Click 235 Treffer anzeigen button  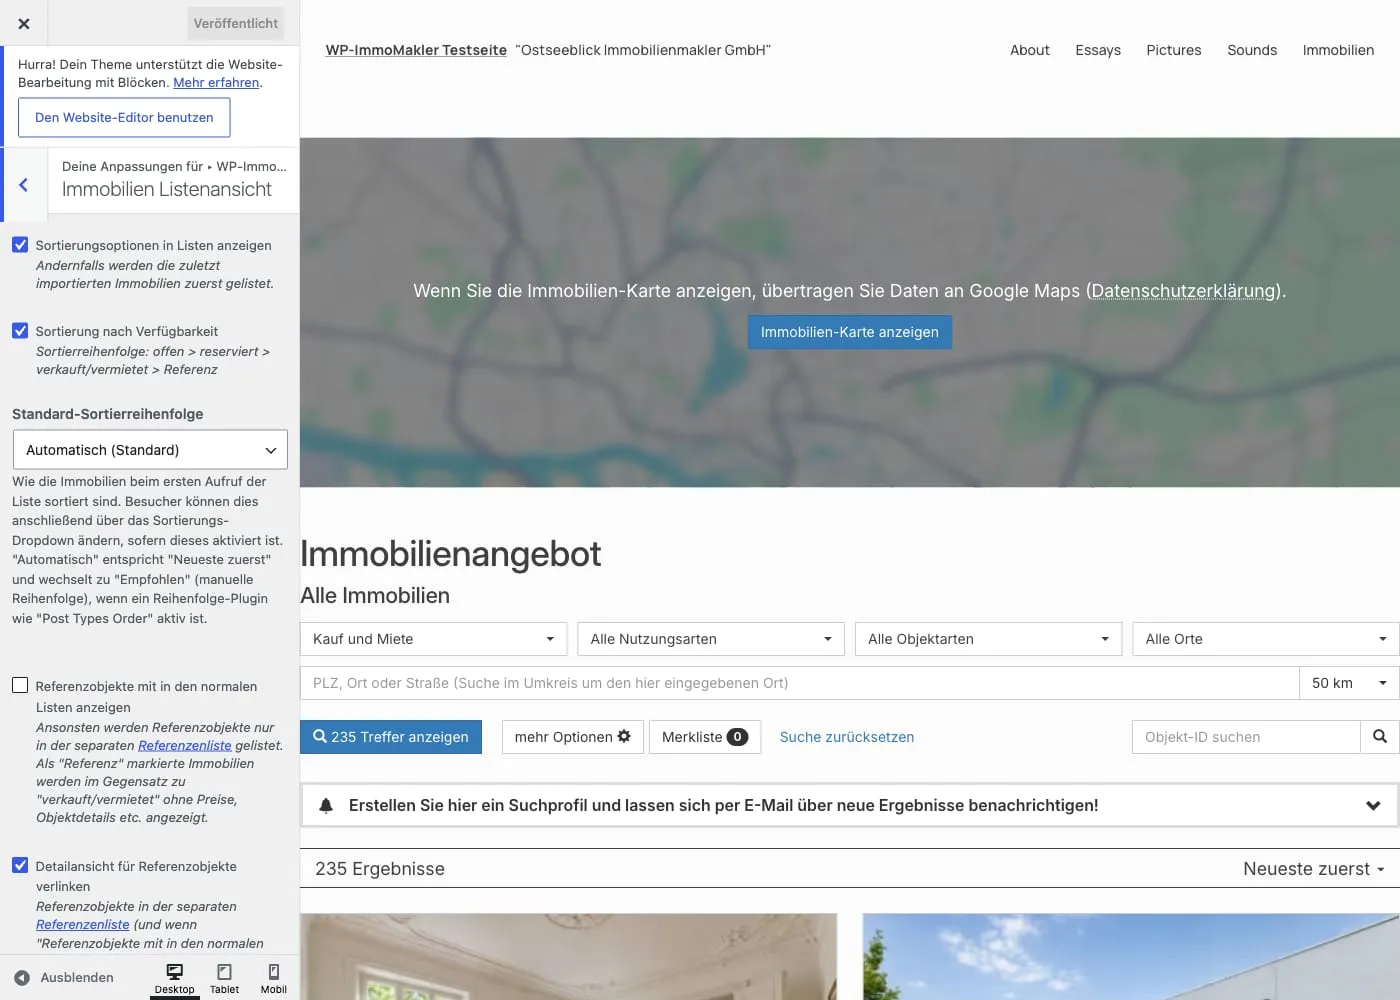pyautogui.click(x=391, y=737)
